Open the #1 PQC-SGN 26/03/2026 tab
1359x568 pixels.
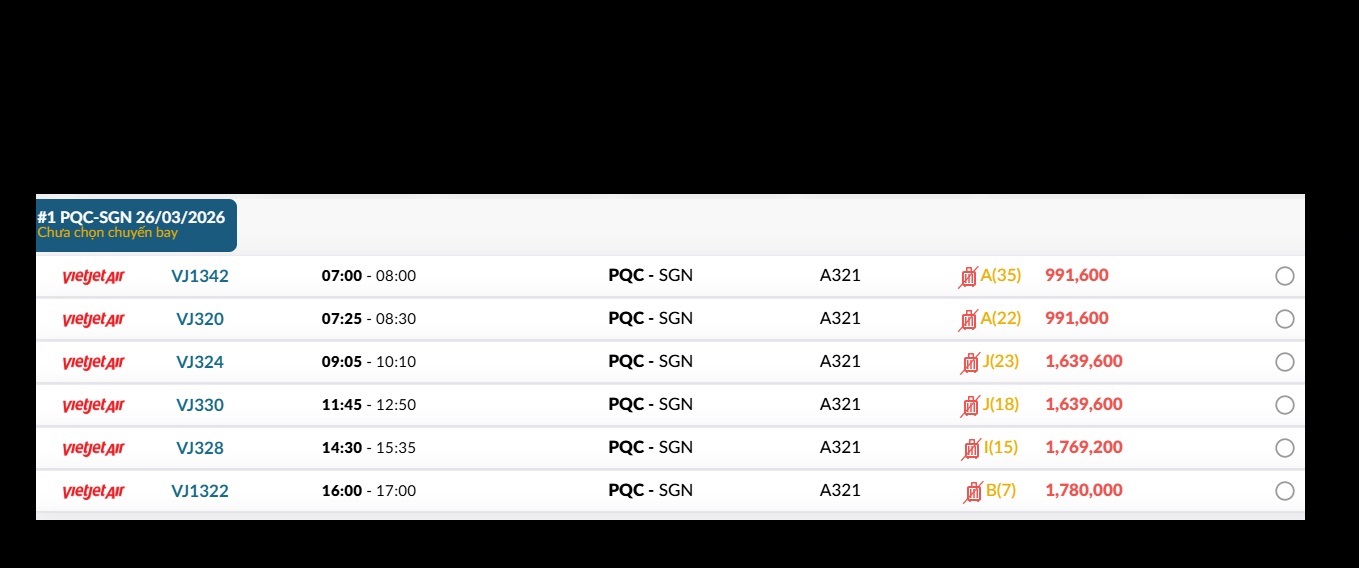(x=136, y=224)
